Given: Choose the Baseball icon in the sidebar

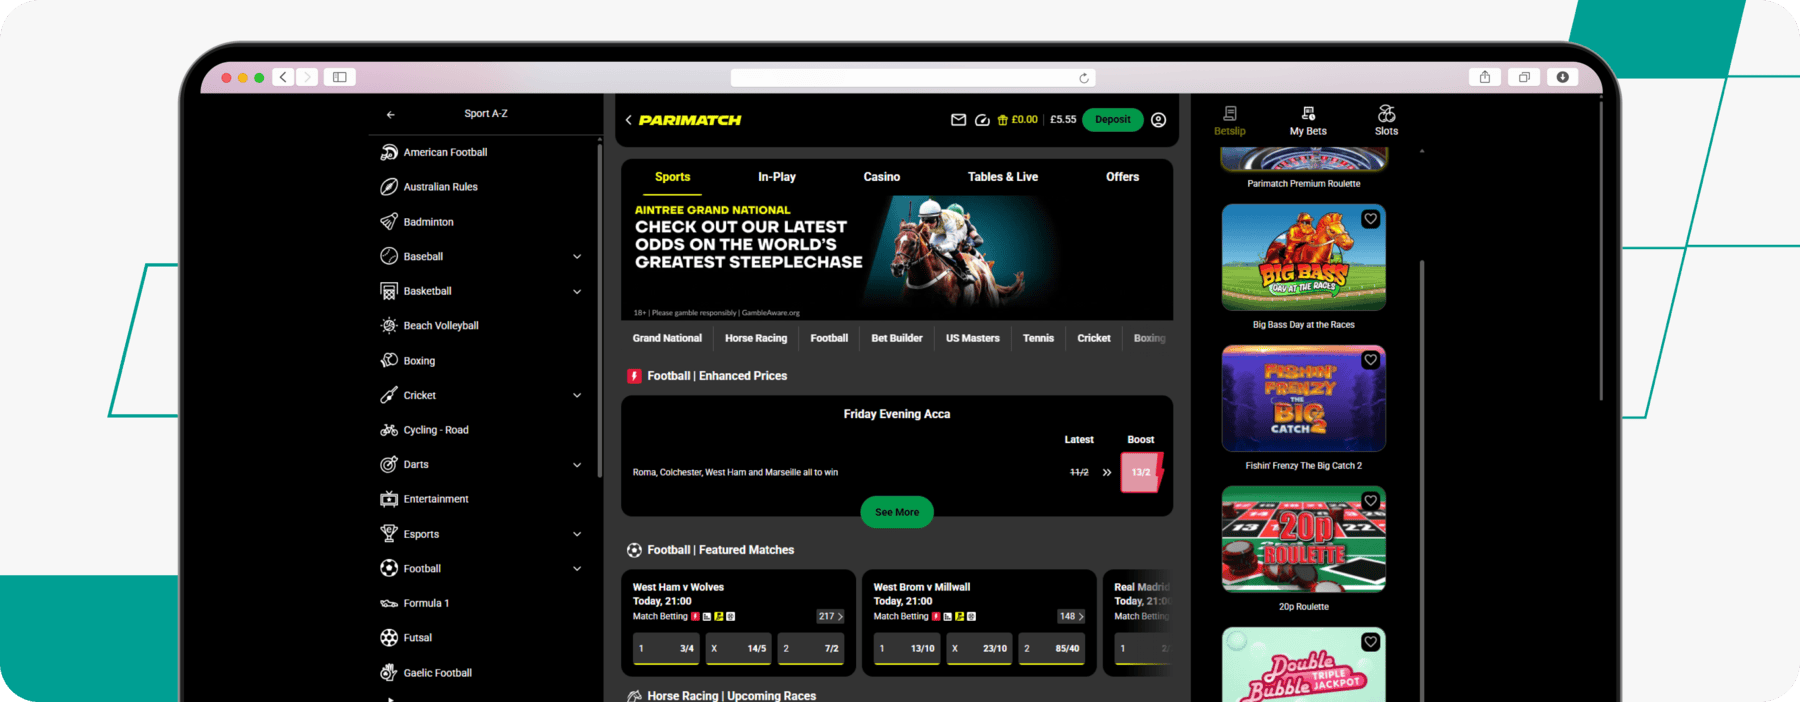Looking at the screenshot, I should click(x=389, y=256).
